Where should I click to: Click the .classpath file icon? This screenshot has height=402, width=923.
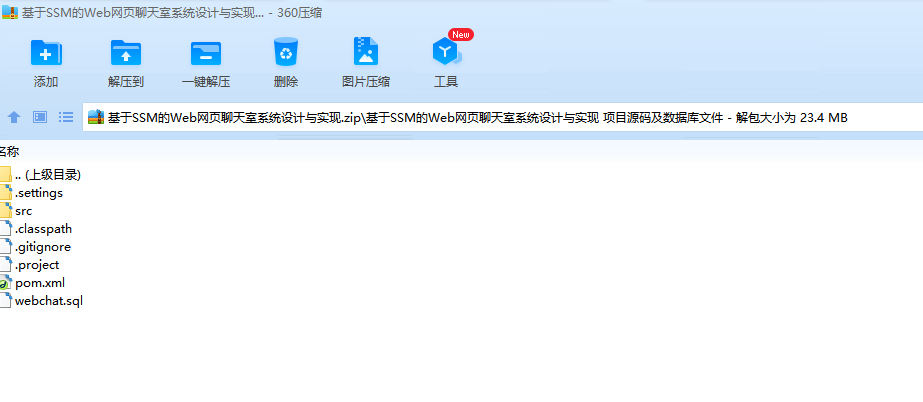click(x=5, y=229)
